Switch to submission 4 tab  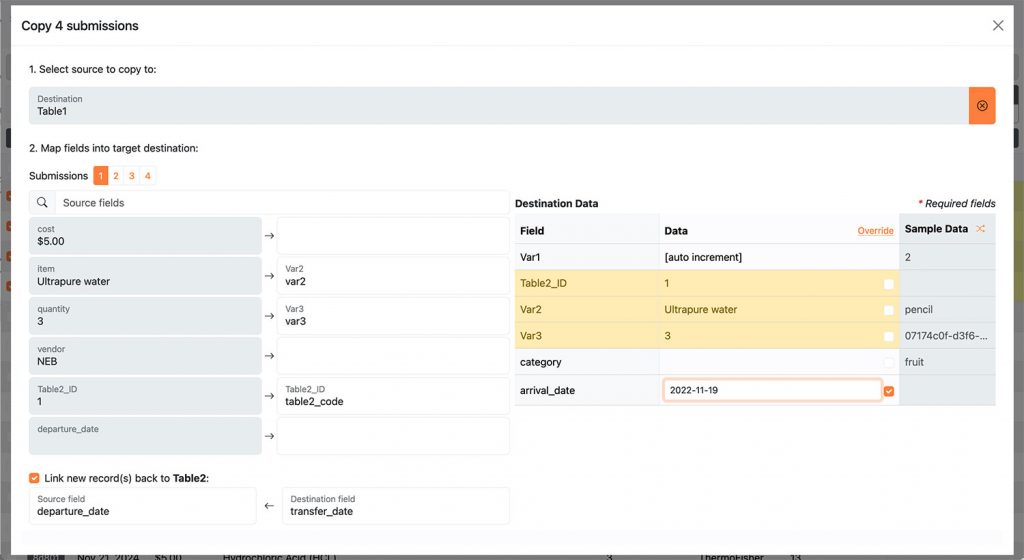[x=148, y=176]
